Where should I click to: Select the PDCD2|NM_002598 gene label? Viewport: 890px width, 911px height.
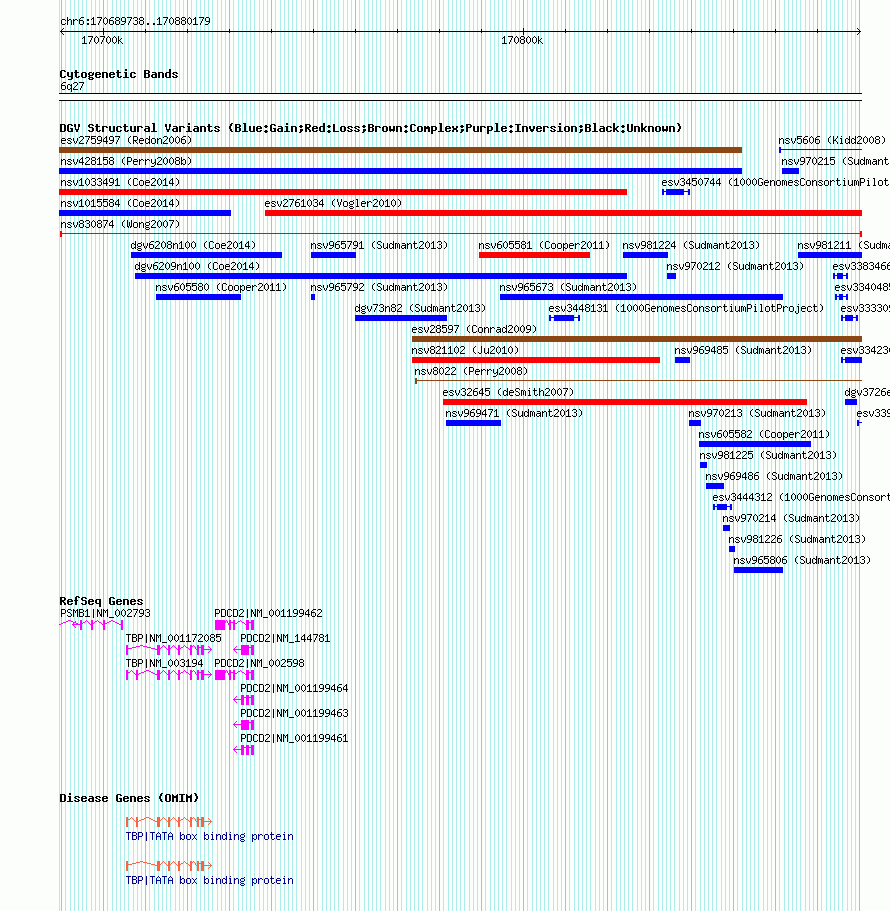click(259, 663)
